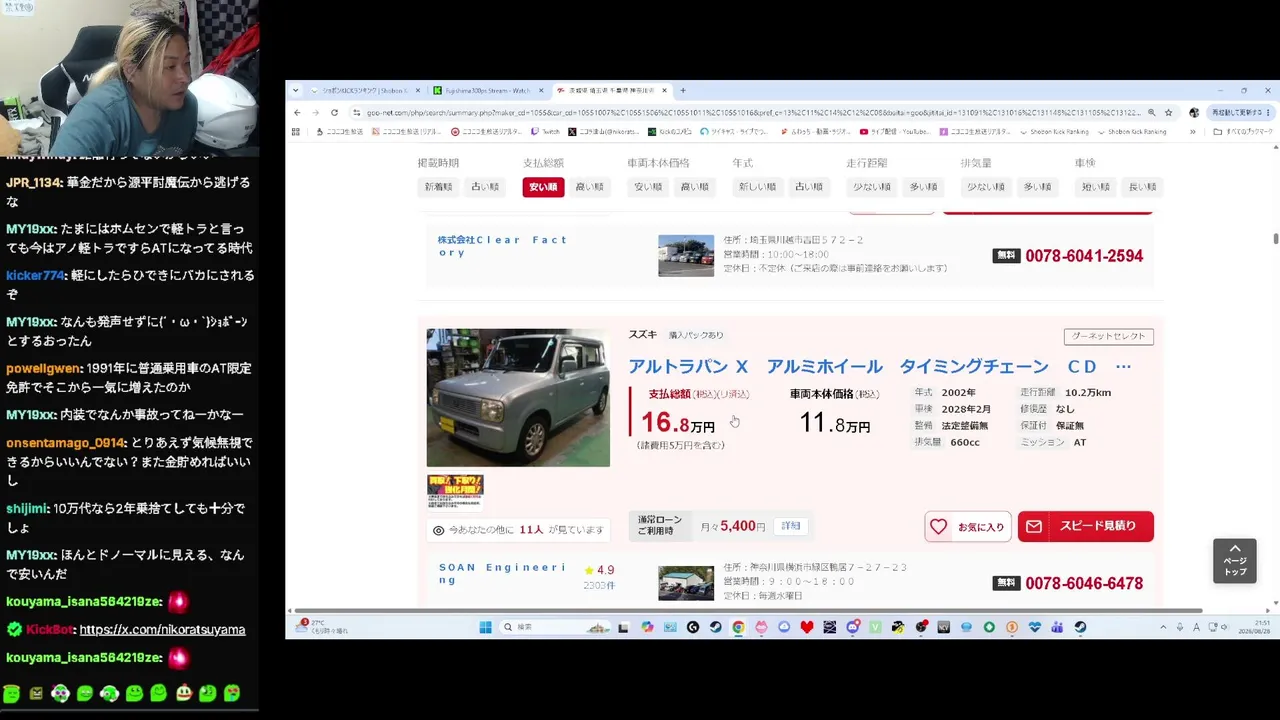Click the SOAN Engineering shop thumbnail
The width and height of the screenshot is (1280, 720).
tap(686, 583)
